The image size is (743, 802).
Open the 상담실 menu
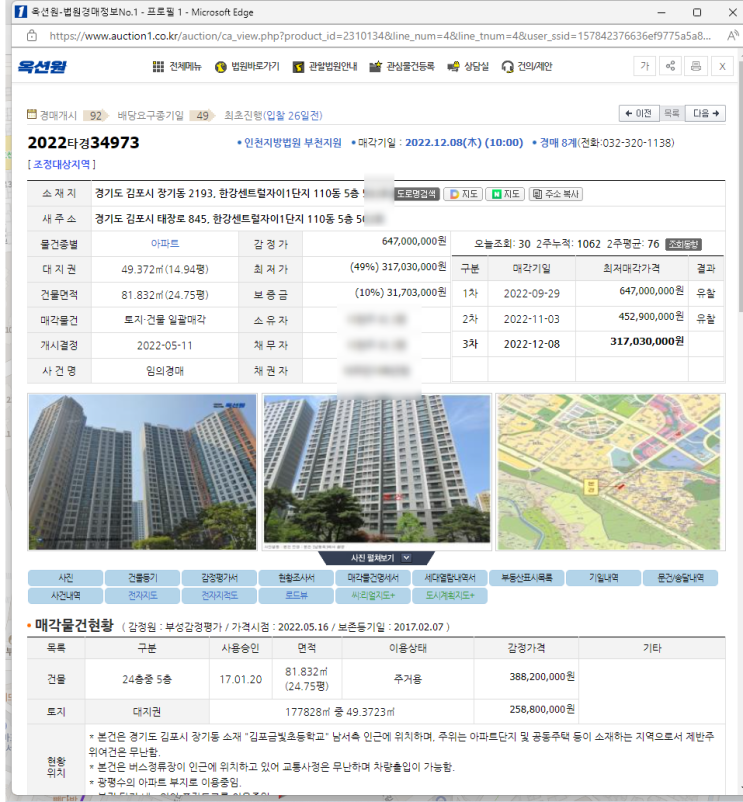468,66
